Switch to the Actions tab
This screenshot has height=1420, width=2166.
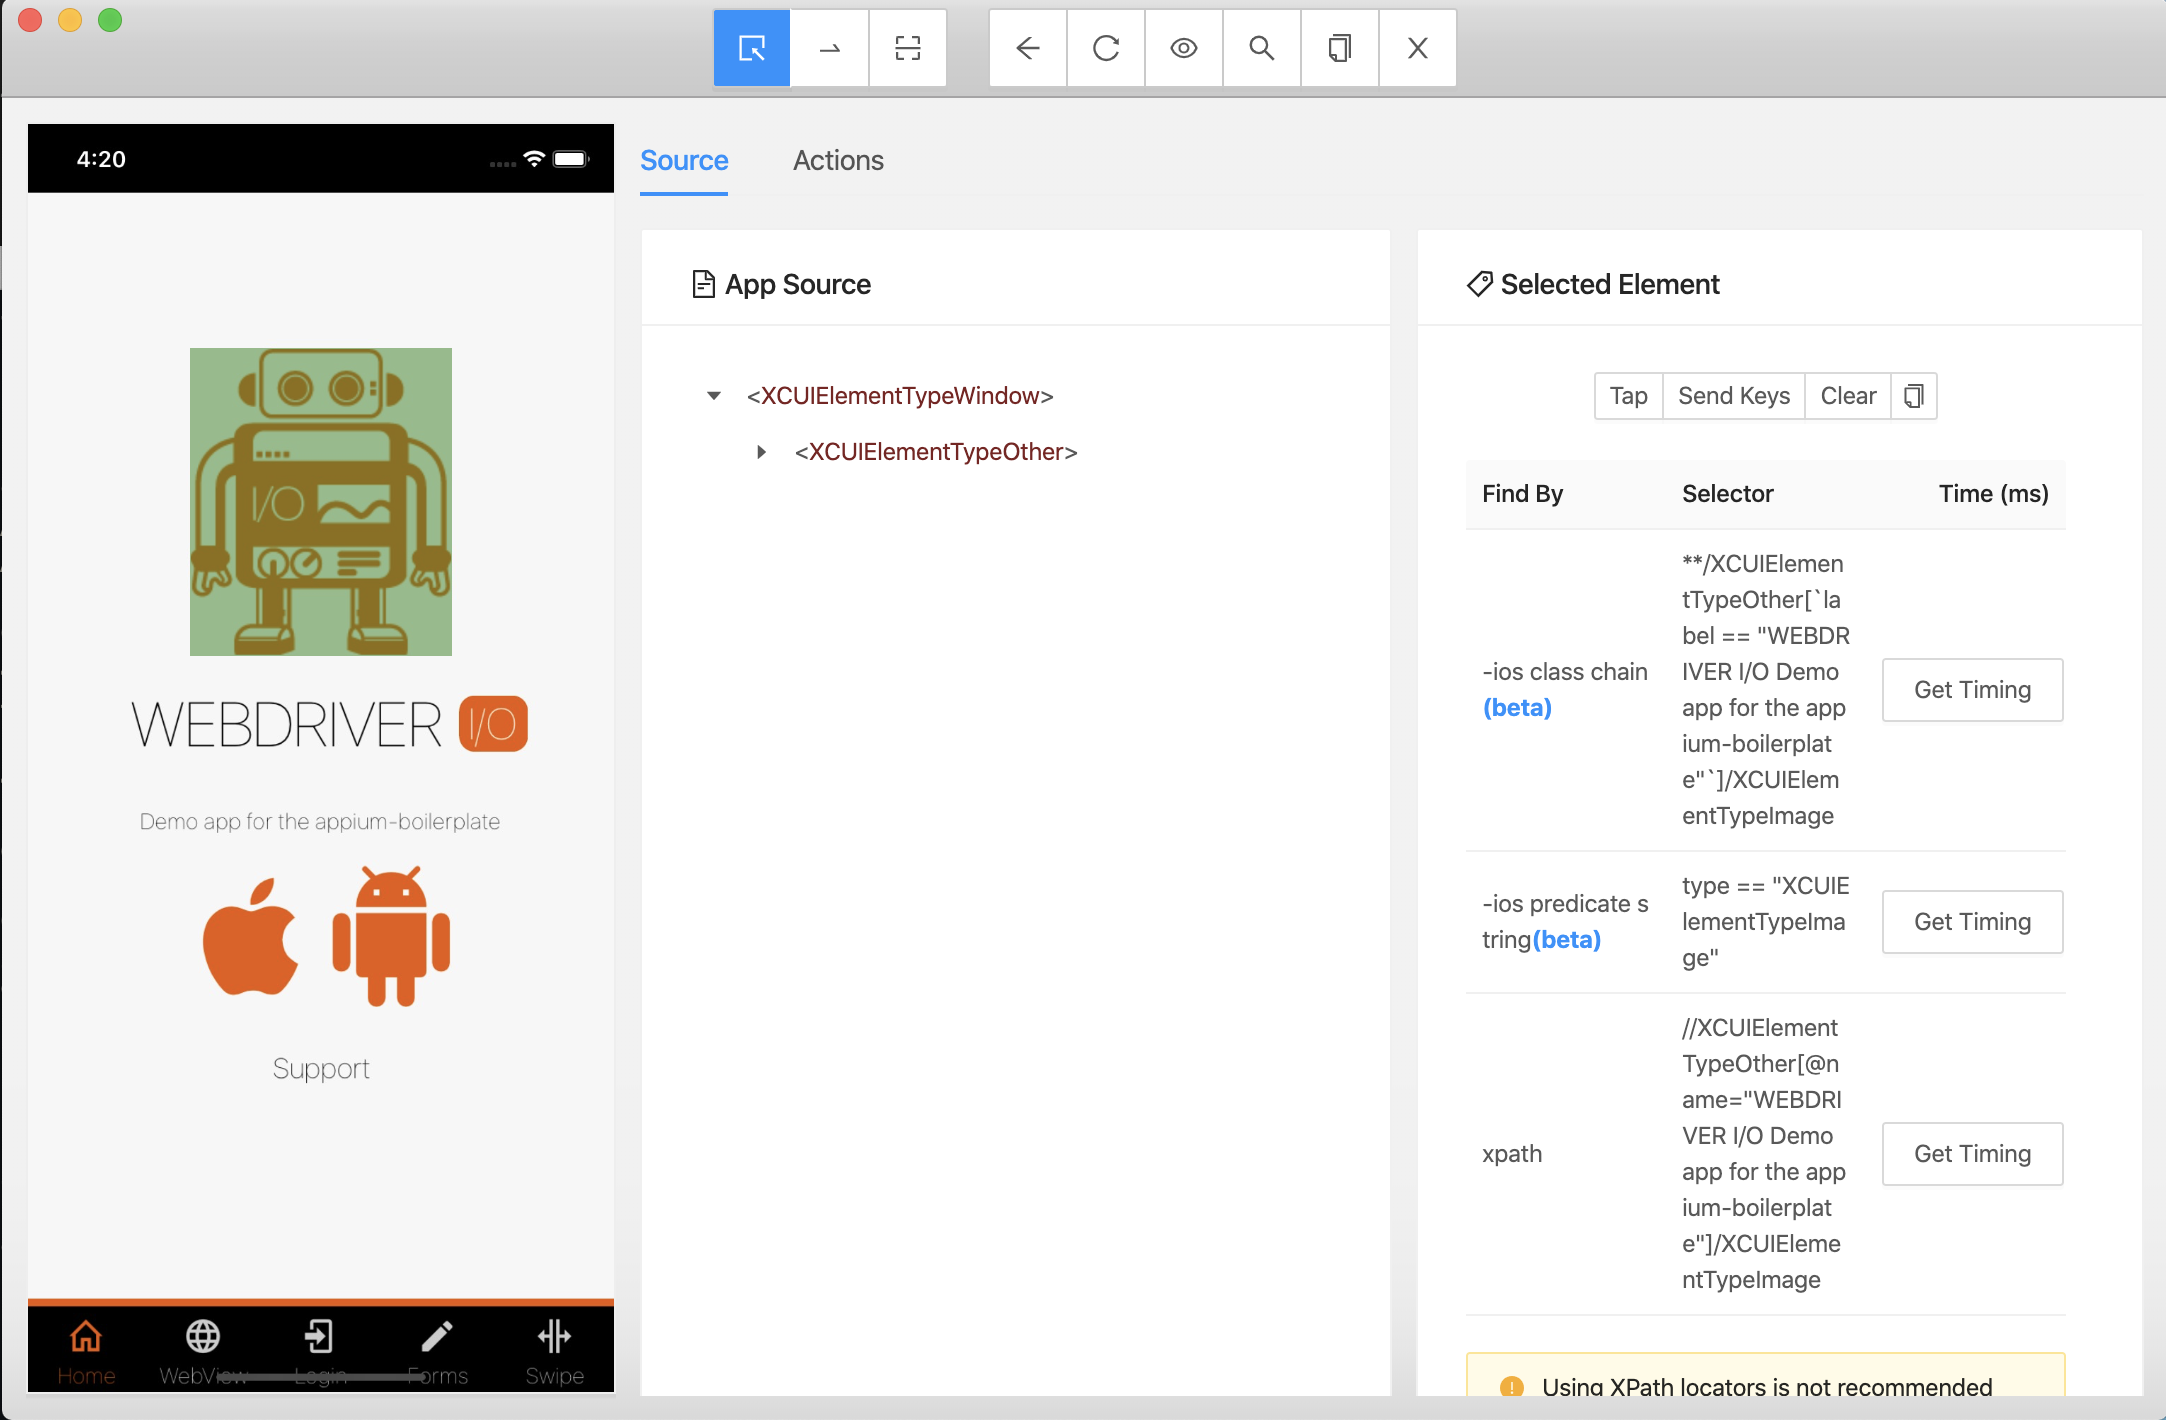[x=838, y=160]
